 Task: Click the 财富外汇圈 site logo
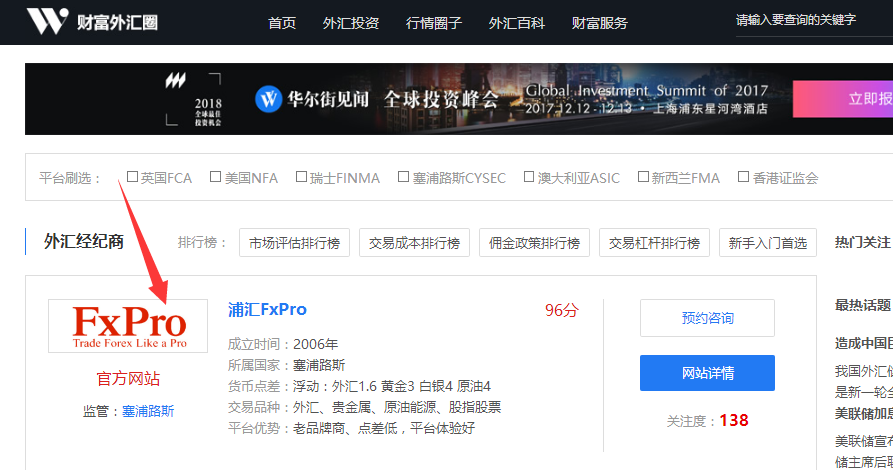pyautogui.click(x=92, y=22)
